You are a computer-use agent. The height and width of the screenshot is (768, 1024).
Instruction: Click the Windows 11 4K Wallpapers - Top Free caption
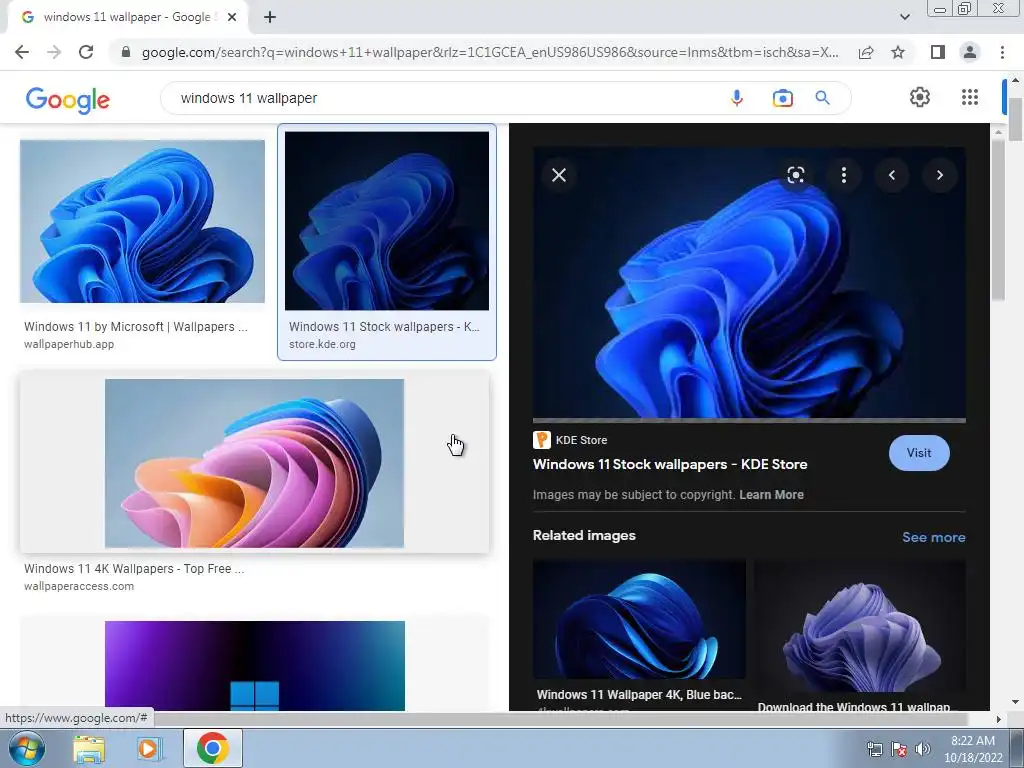click(134, 569)
